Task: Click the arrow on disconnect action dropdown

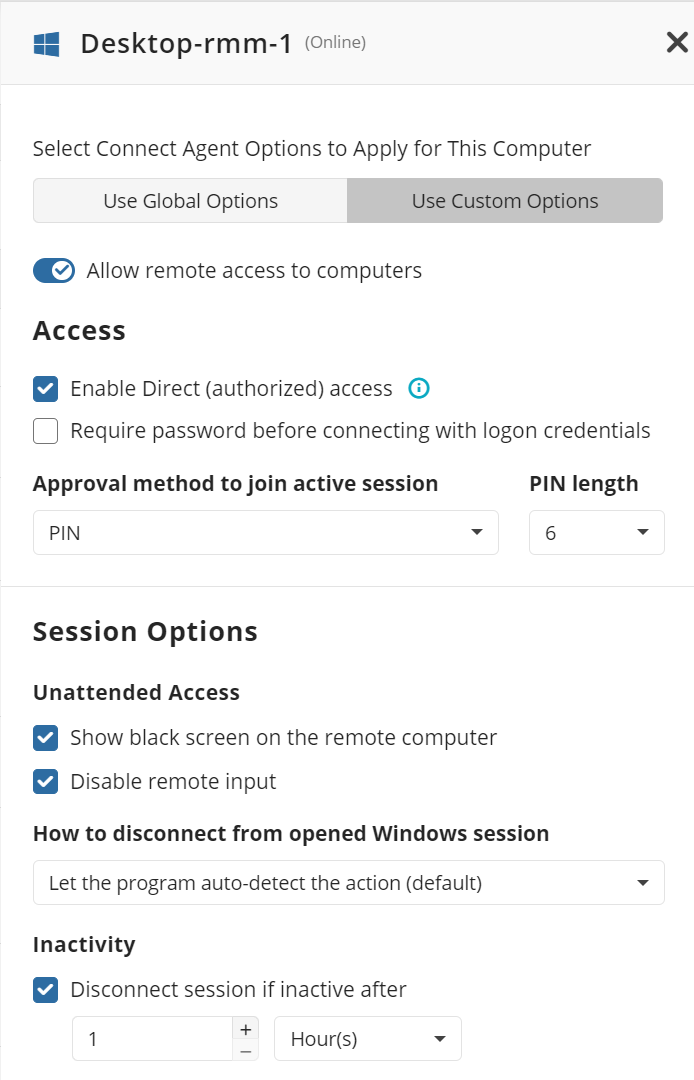Action: [643, 882]
